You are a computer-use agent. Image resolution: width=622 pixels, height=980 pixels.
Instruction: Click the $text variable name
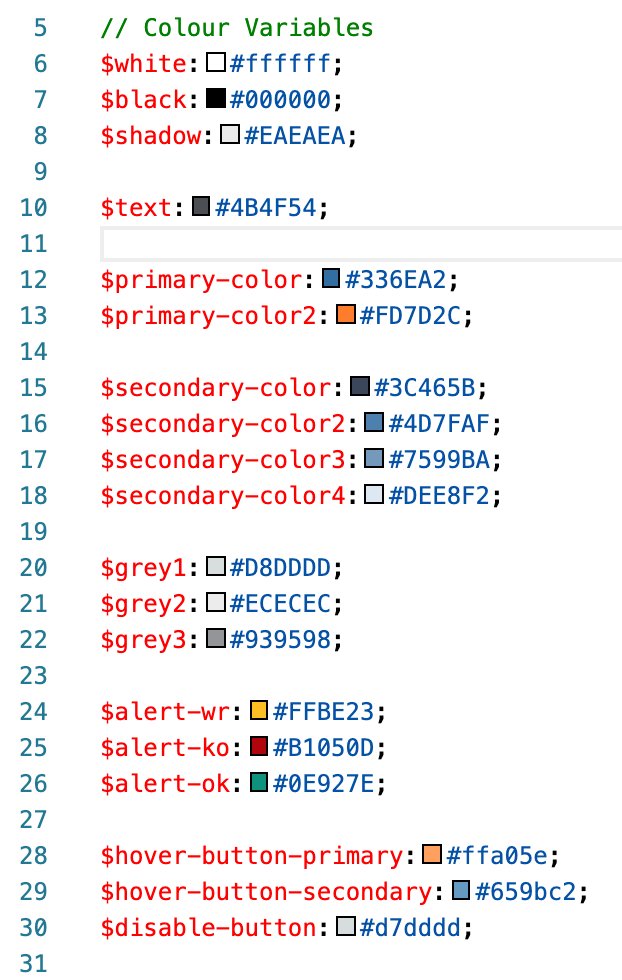click(x=136, y=208)
